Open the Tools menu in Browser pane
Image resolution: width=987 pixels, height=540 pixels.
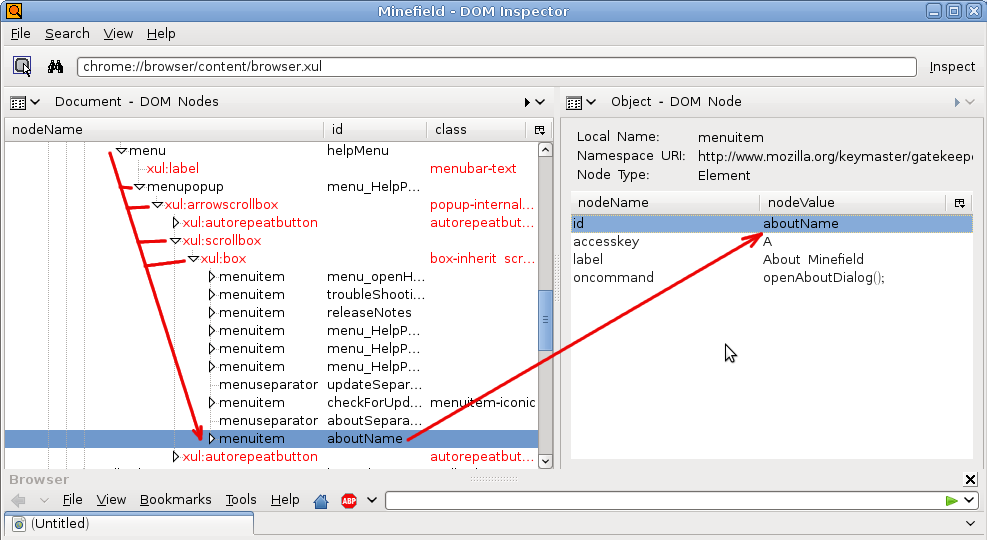(x=241, y=500)
